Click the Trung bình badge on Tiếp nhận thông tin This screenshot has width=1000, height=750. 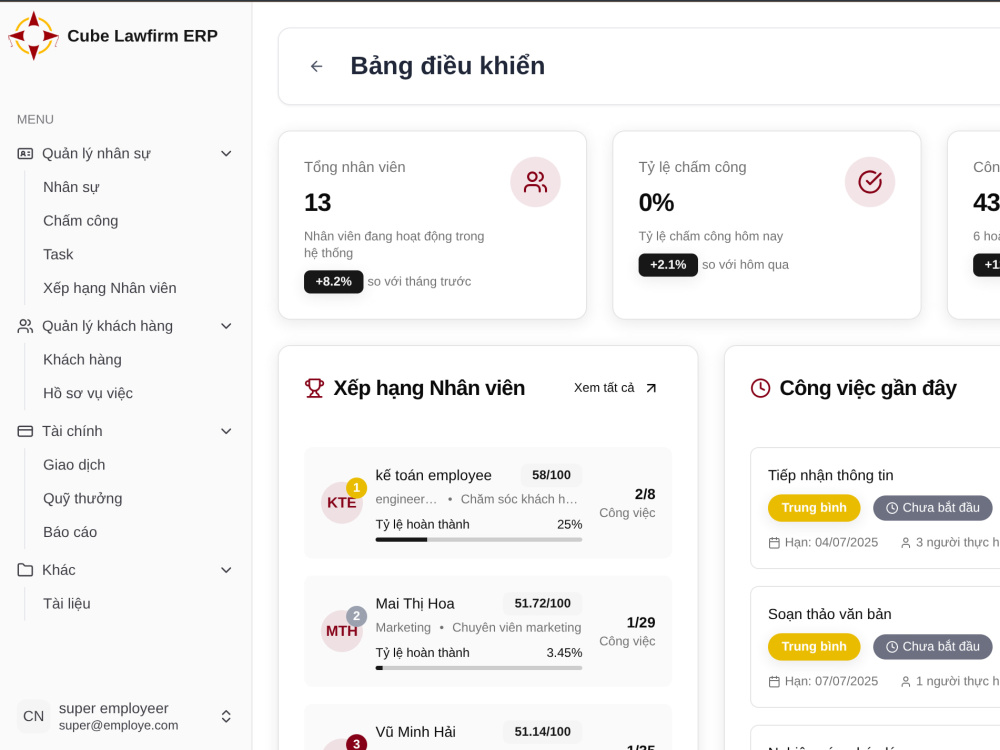[814, 508]
